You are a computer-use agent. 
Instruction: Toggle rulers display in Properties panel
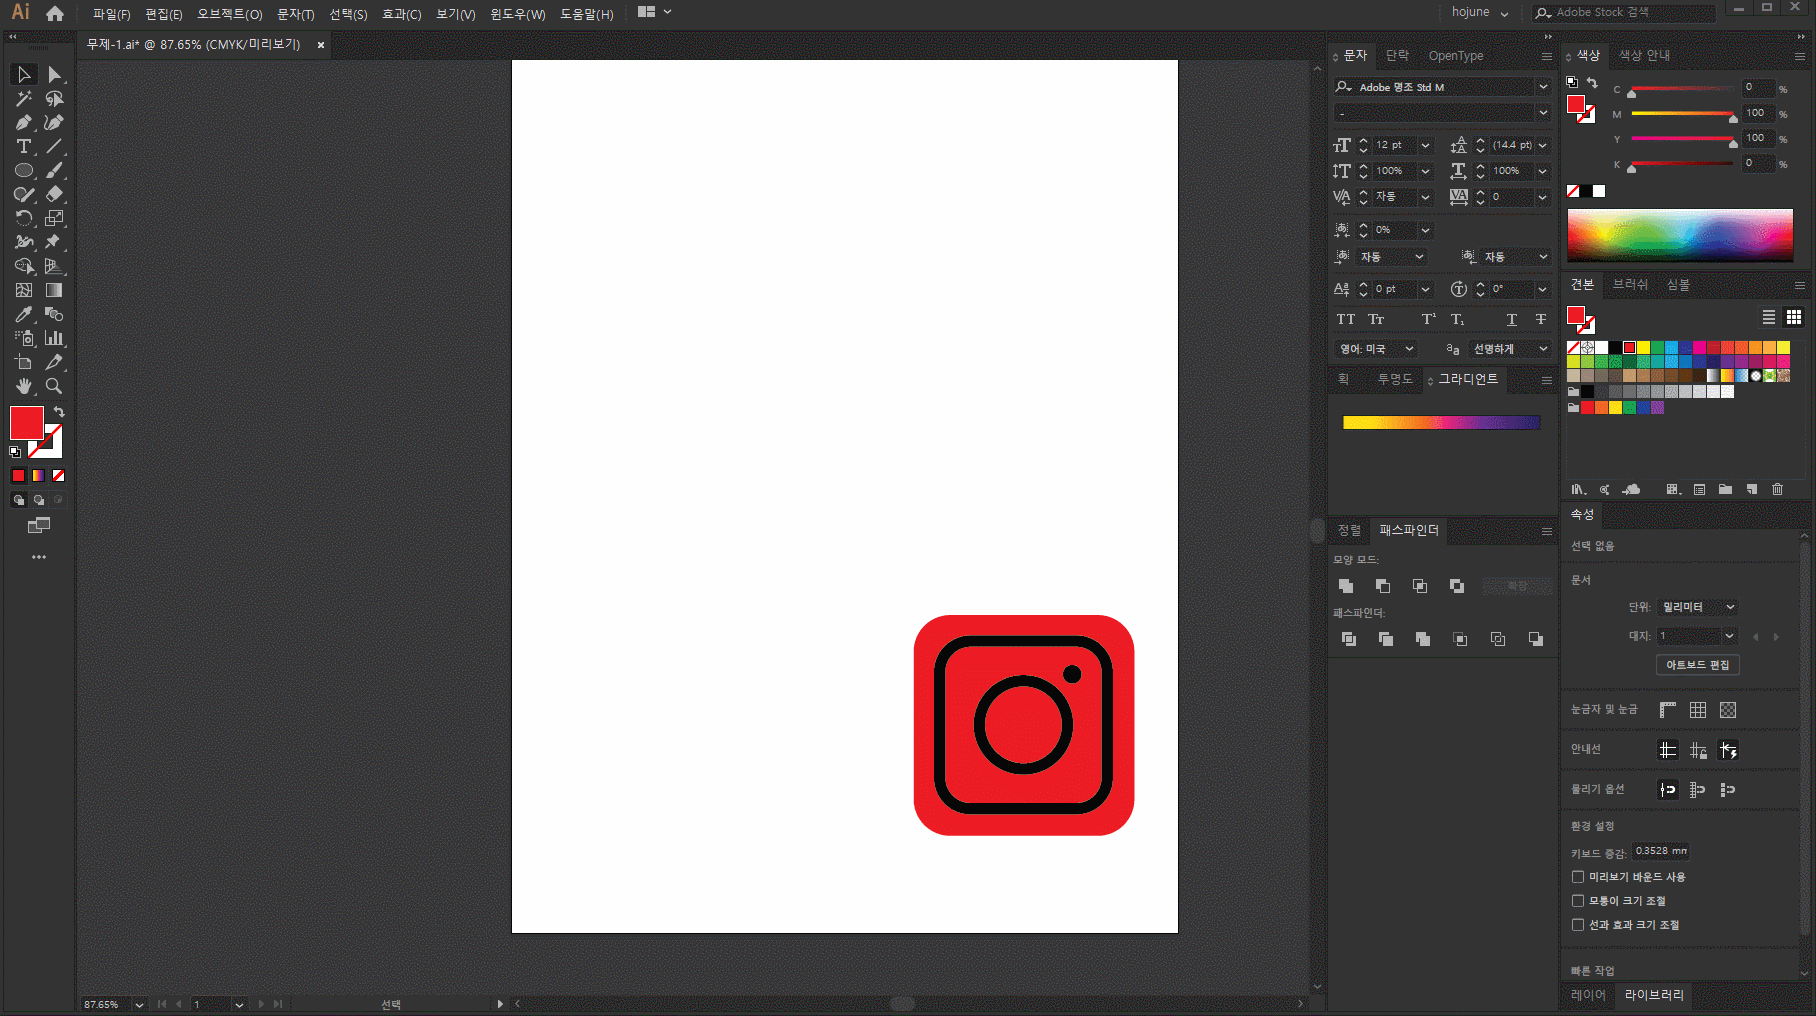pos(1667,710)
